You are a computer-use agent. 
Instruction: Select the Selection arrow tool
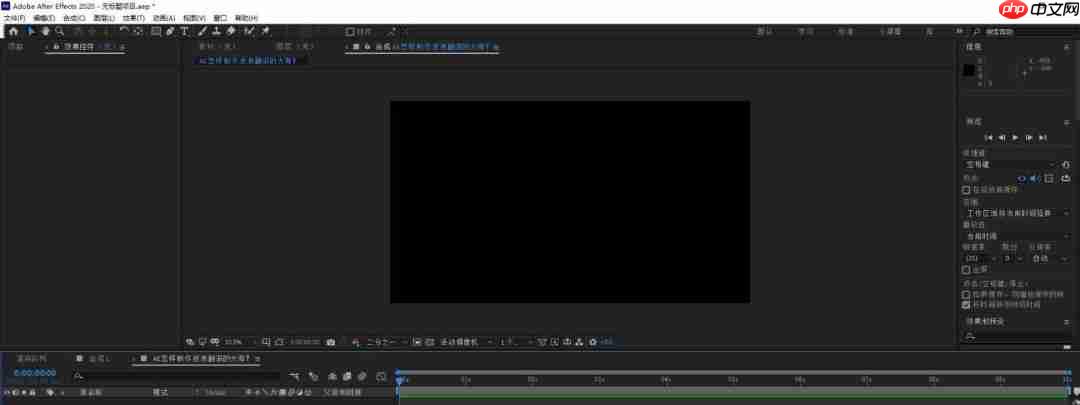(x=31, y=31)
